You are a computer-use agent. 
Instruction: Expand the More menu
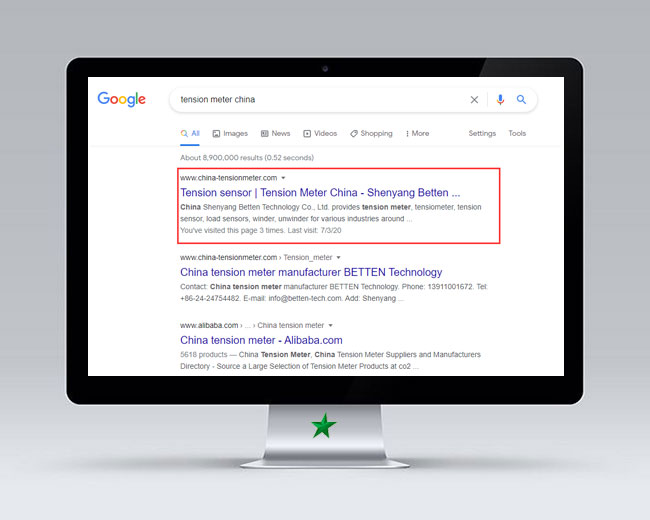click(x=417, y=133)
